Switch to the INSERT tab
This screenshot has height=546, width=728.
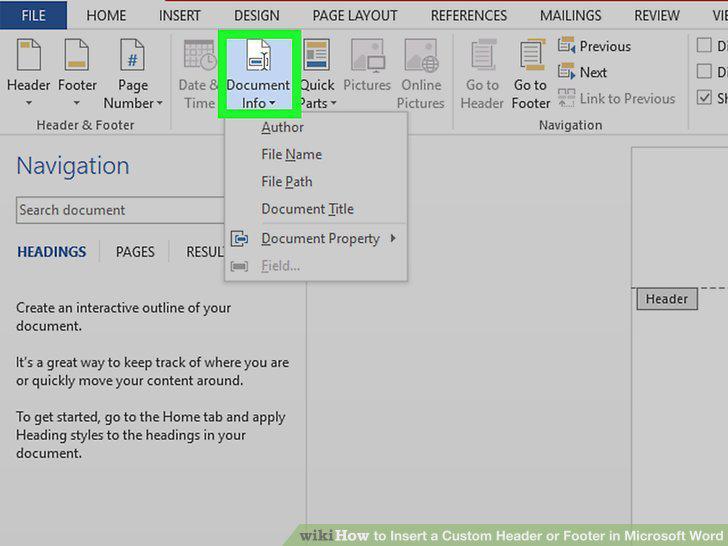pyautogui.click(x=180, y=15)
